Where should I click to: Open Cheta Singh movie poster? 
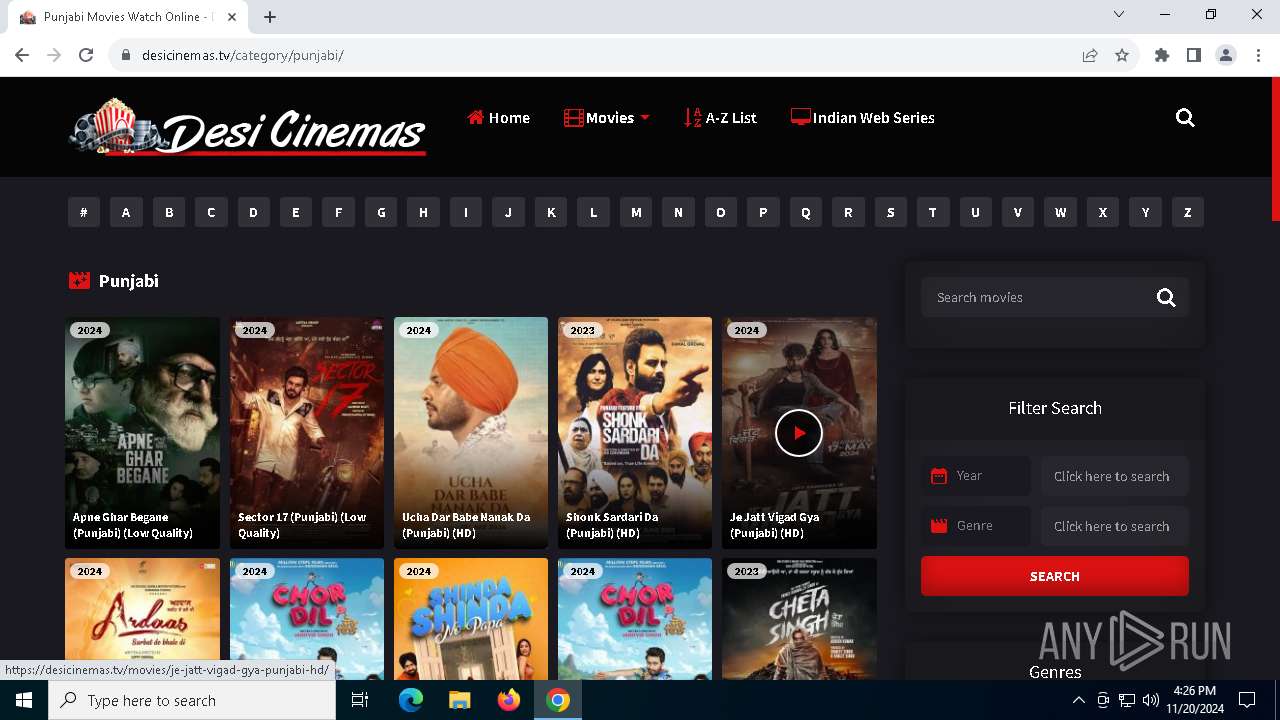[799, 619]
